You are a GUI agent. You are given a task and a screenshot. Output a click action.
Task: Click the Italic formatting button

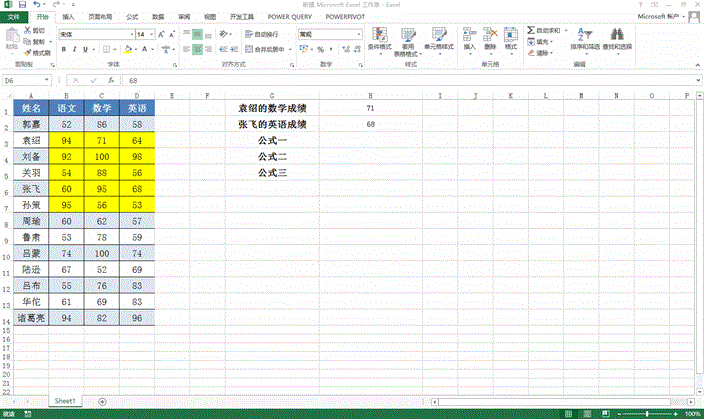pos(72,48)
